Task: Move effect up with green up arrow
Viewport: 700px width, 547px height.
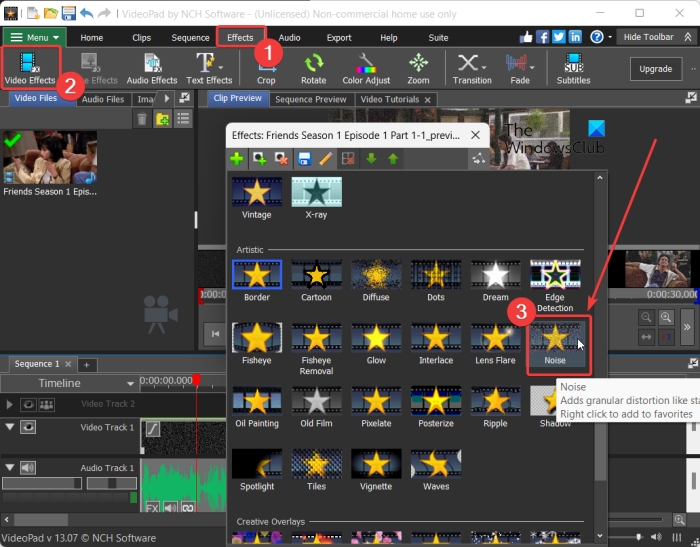Action: (x=393, y=159)
